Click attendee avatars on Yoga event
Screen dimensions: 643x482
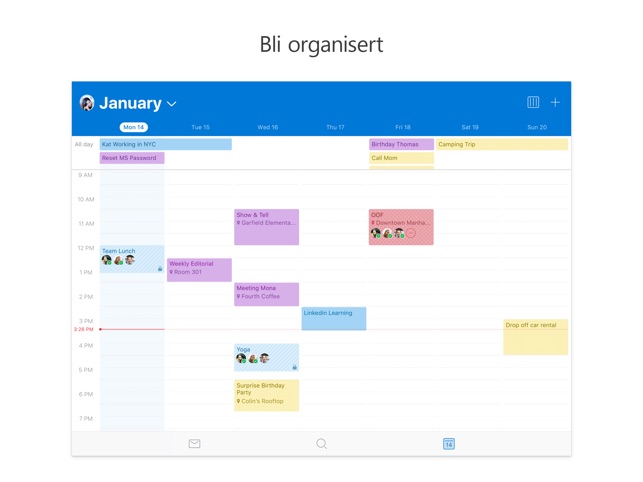coord(252,359)
